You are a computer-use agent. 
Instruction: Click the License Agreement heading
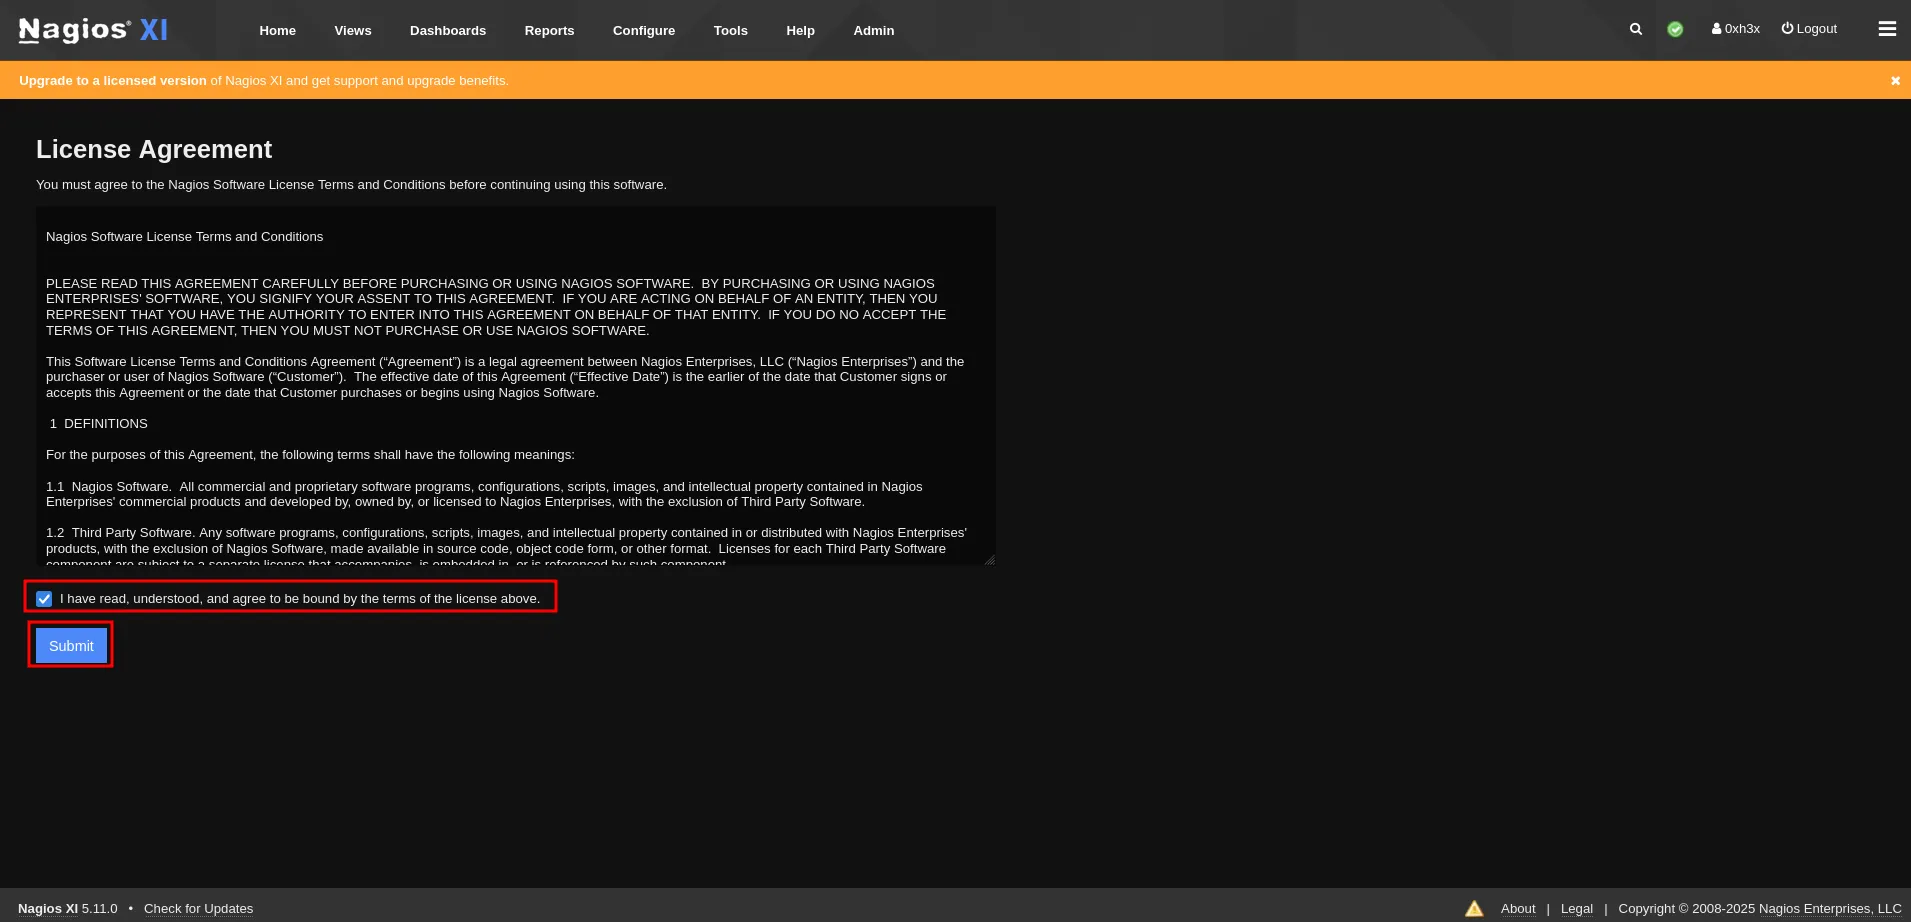click(154, 149)
